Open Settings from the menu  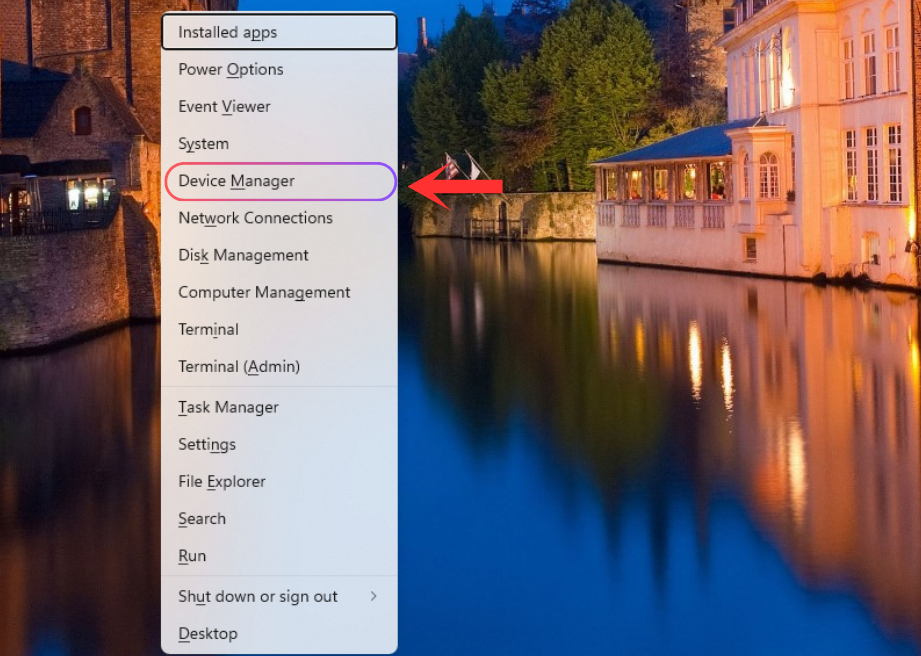tap(280, 444)
